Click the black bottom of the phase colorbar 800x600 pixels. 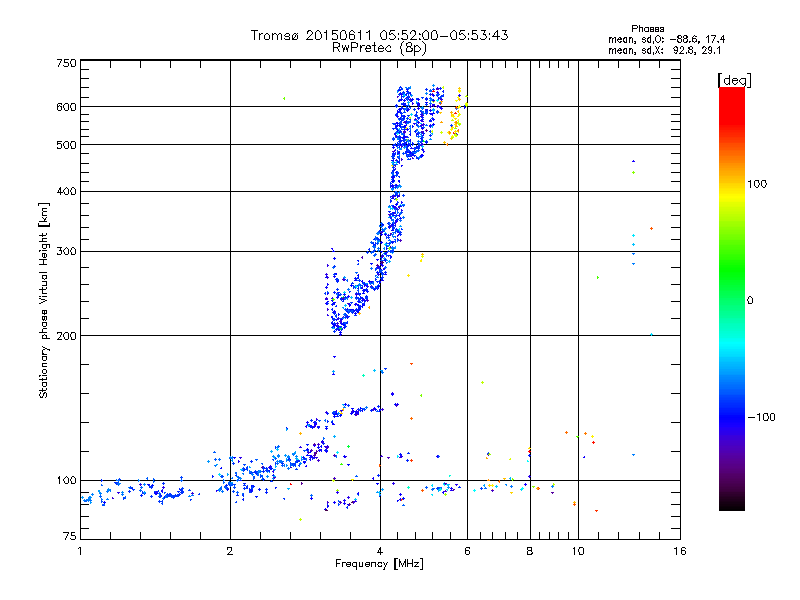coord(732,505)
